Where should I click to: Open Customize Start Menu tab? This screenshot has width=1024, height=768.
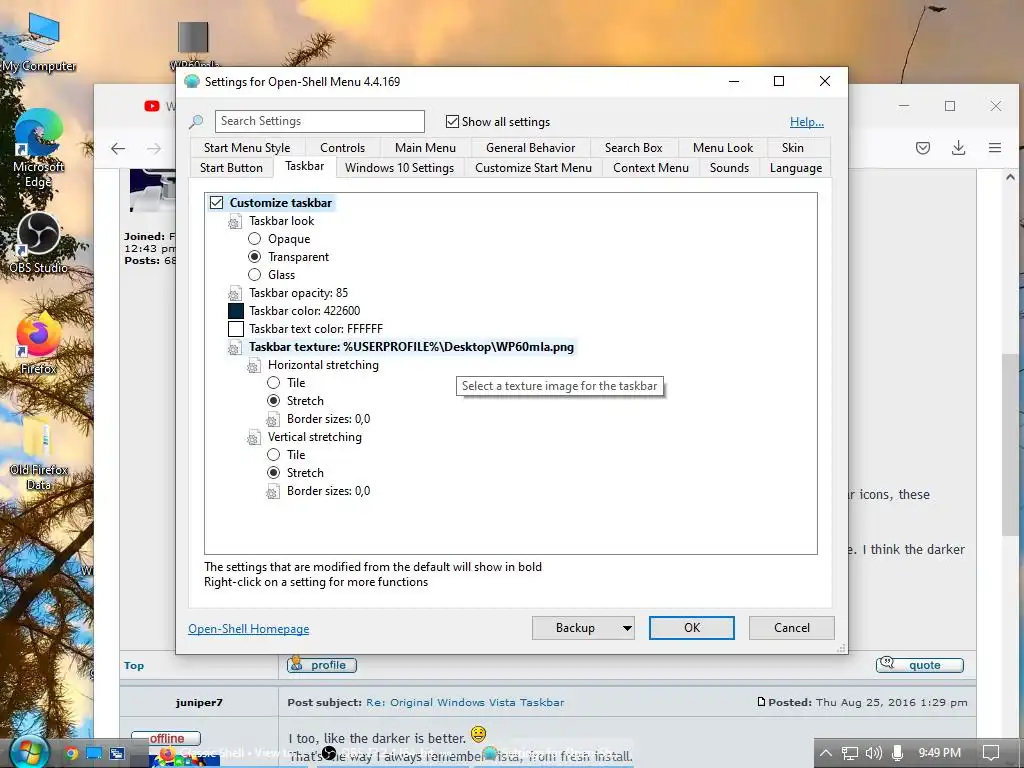pyautogui.click(x=534, y=168)
